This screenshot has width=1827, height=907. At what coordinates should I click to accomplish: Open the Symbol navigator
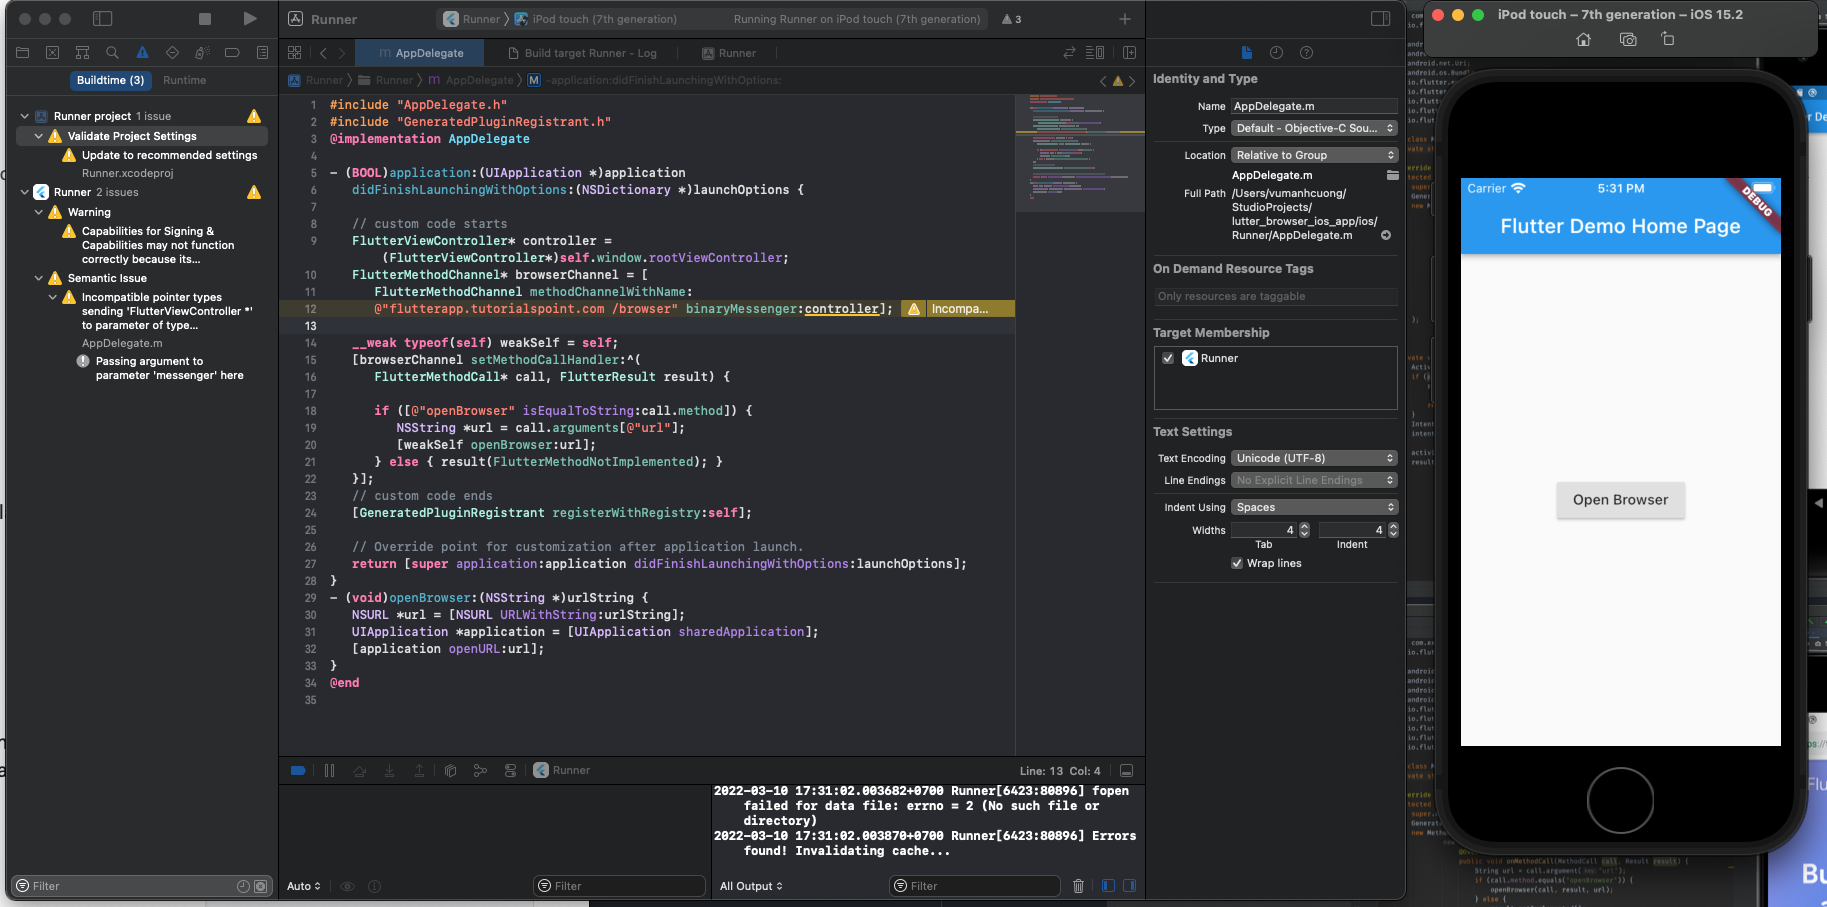(83, 53)
